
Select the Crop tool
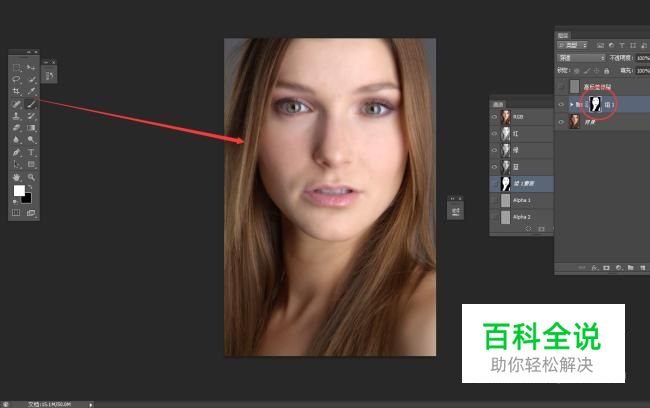point(16,91)
